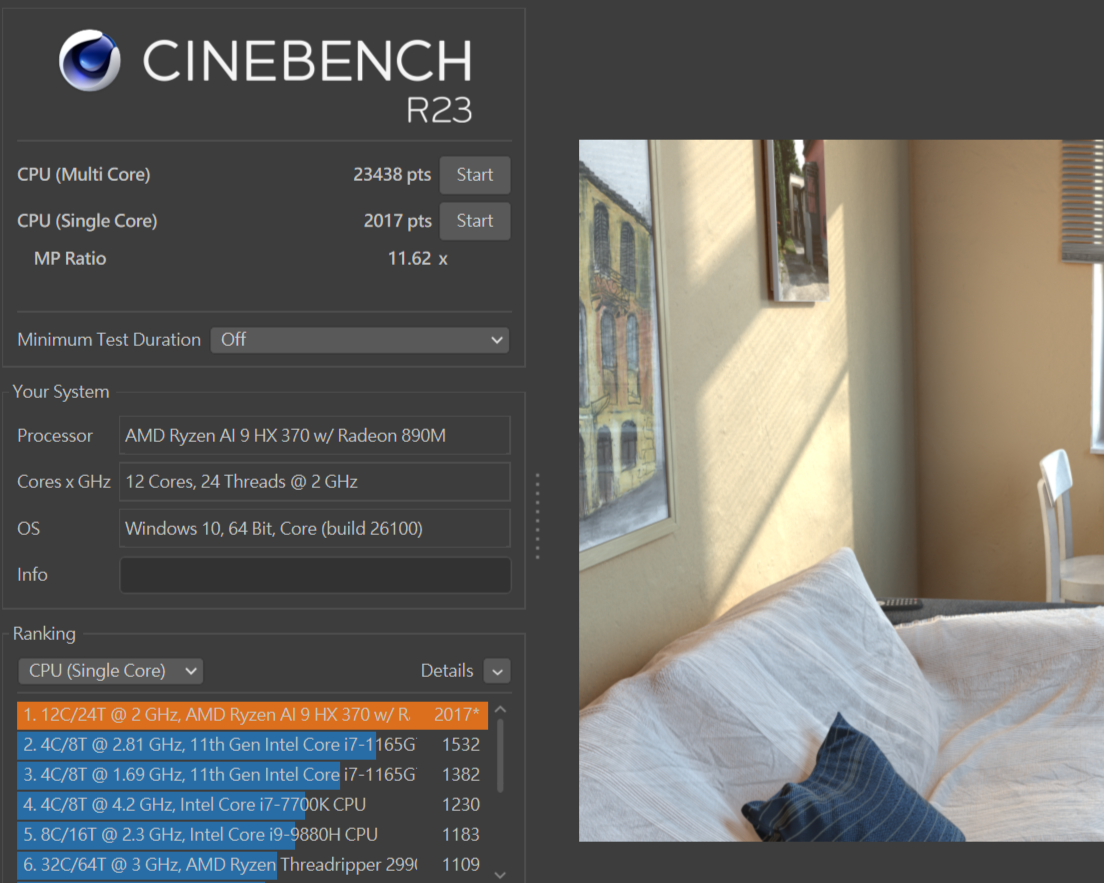Start the CPU Multi Core benchmark
Viewport: 1104px width, 883px height.
click(x=475, y=175)
